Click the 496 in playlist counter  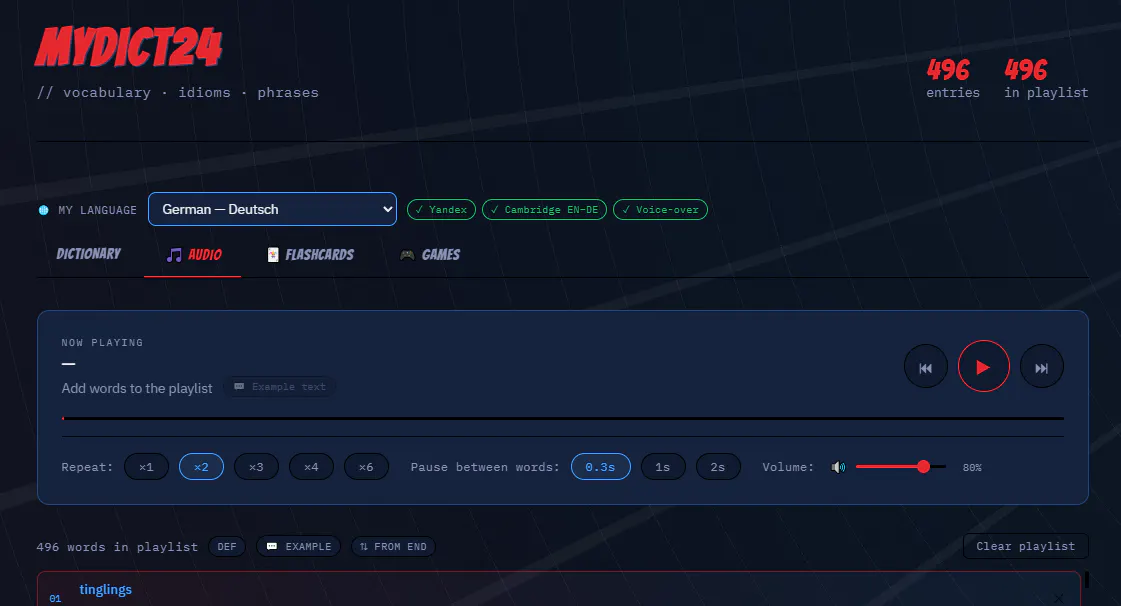[1046, 78]
